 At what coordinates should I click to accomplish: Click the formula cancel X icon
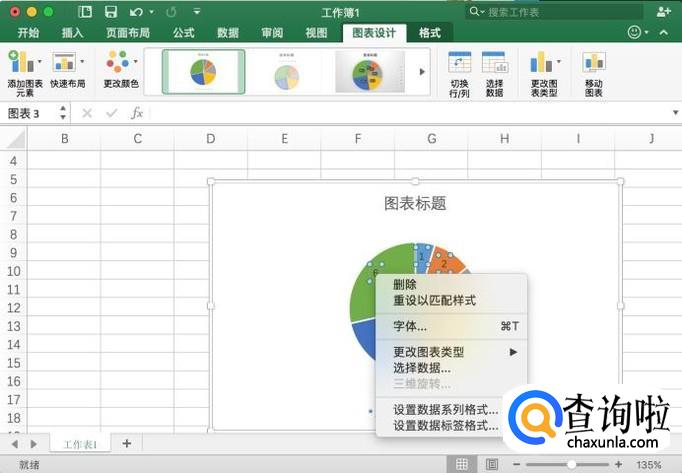click(x=87, y=114)
